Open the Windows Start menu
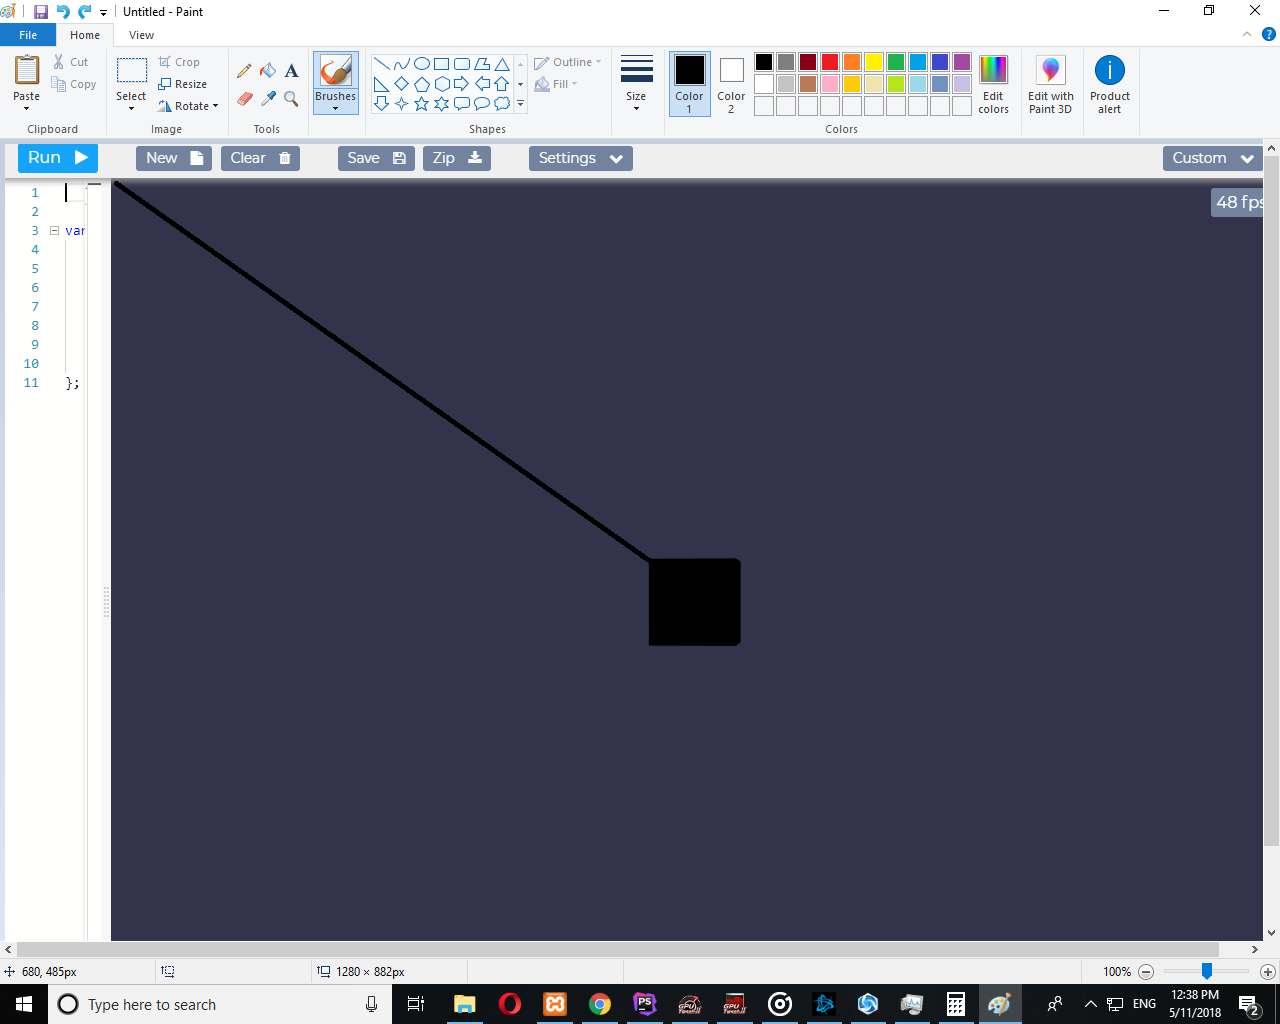 (24, 1004)
